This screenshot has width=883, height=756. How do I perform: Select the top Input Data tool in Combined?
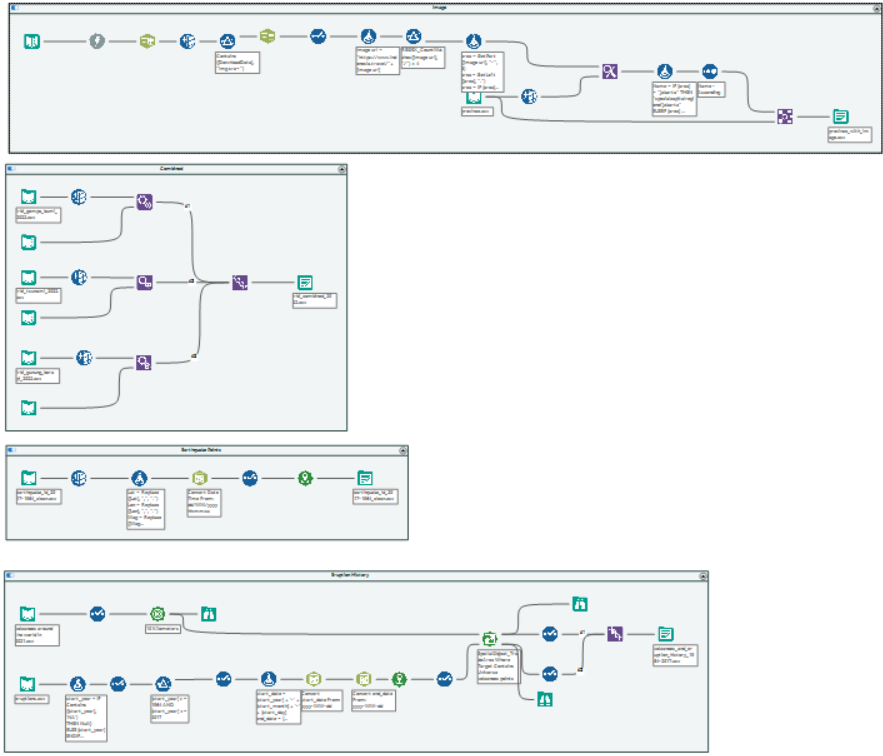[x=28, y=197]
